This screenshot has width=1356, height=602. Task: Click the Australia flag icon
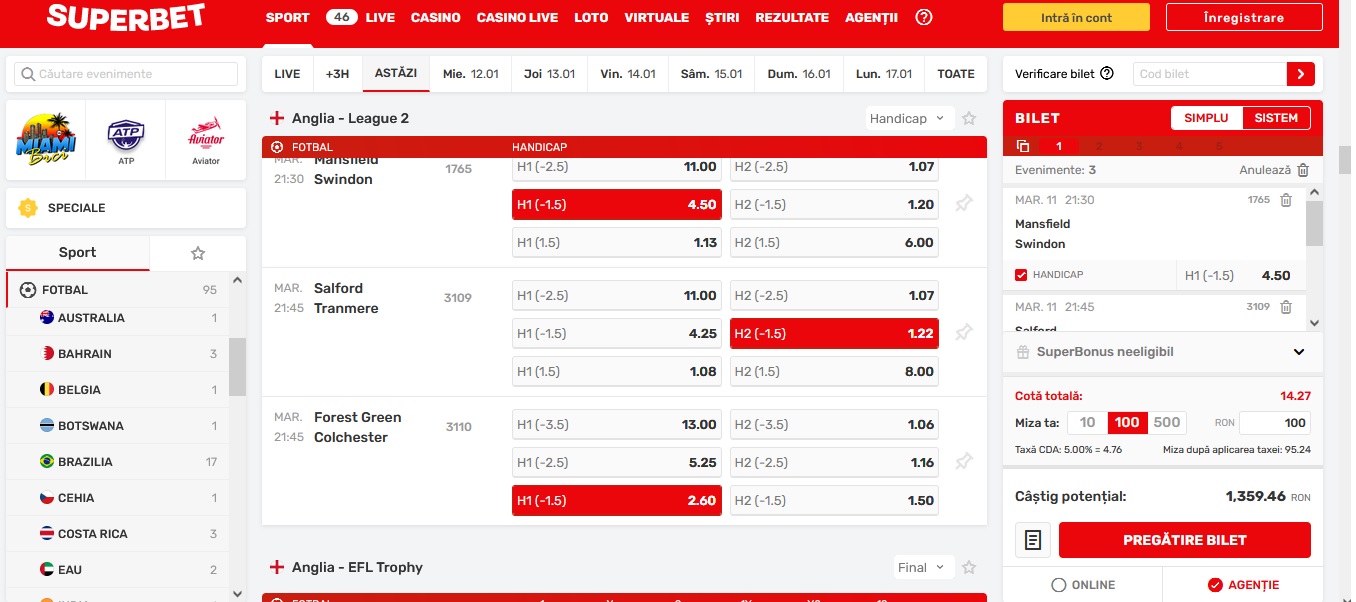click(x=46, y=318)
